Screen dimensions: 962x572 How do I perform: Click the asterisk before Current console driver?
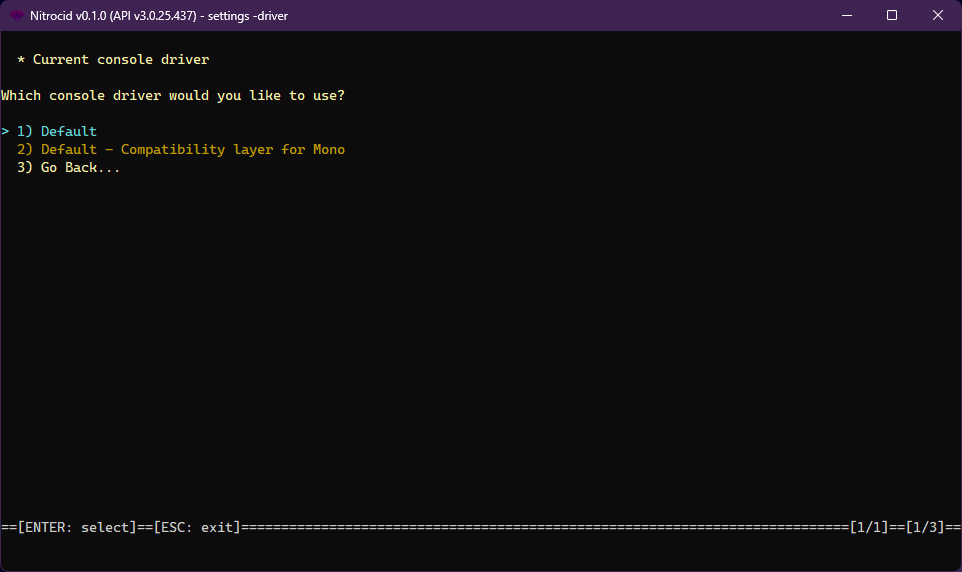point(21,60)
